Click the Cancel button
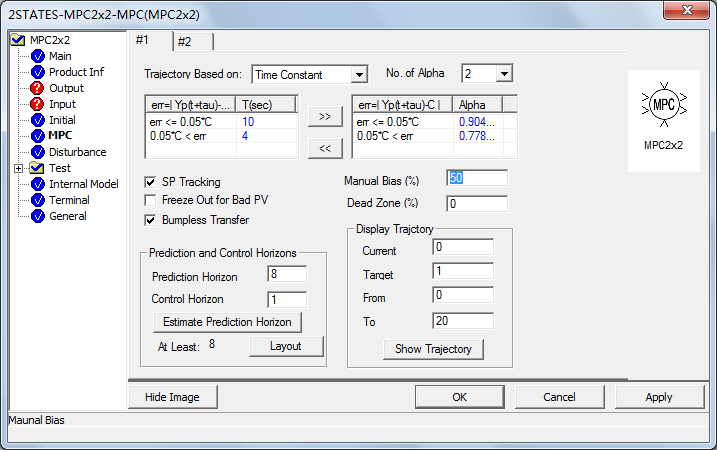The height and width of the screenshot is (450, 717). [x=559, y=396]
